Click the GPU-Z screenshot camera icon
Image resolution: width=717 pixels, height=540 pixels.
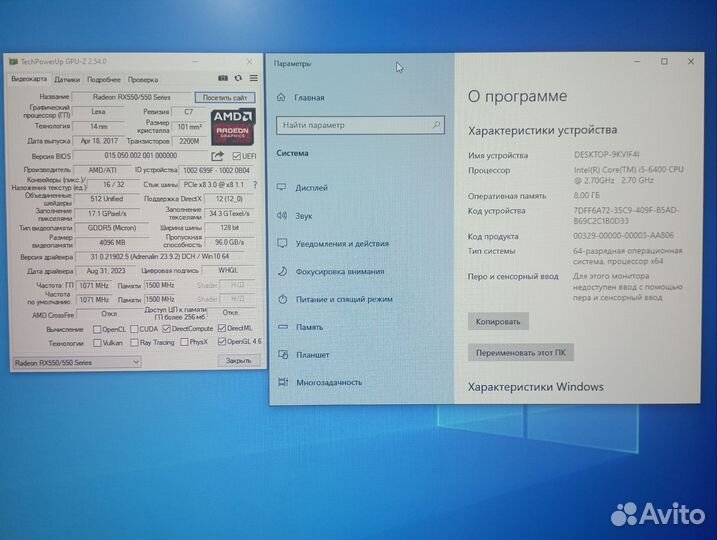[x=223, y=78]
